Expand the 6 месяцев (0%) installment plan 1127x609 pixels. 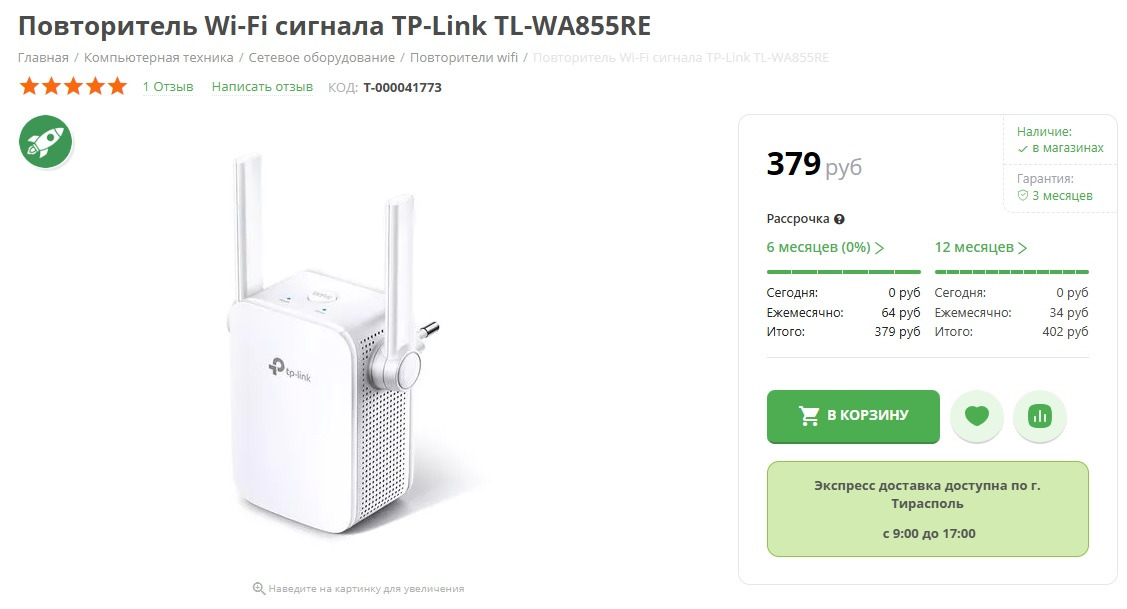click(825, 247)
